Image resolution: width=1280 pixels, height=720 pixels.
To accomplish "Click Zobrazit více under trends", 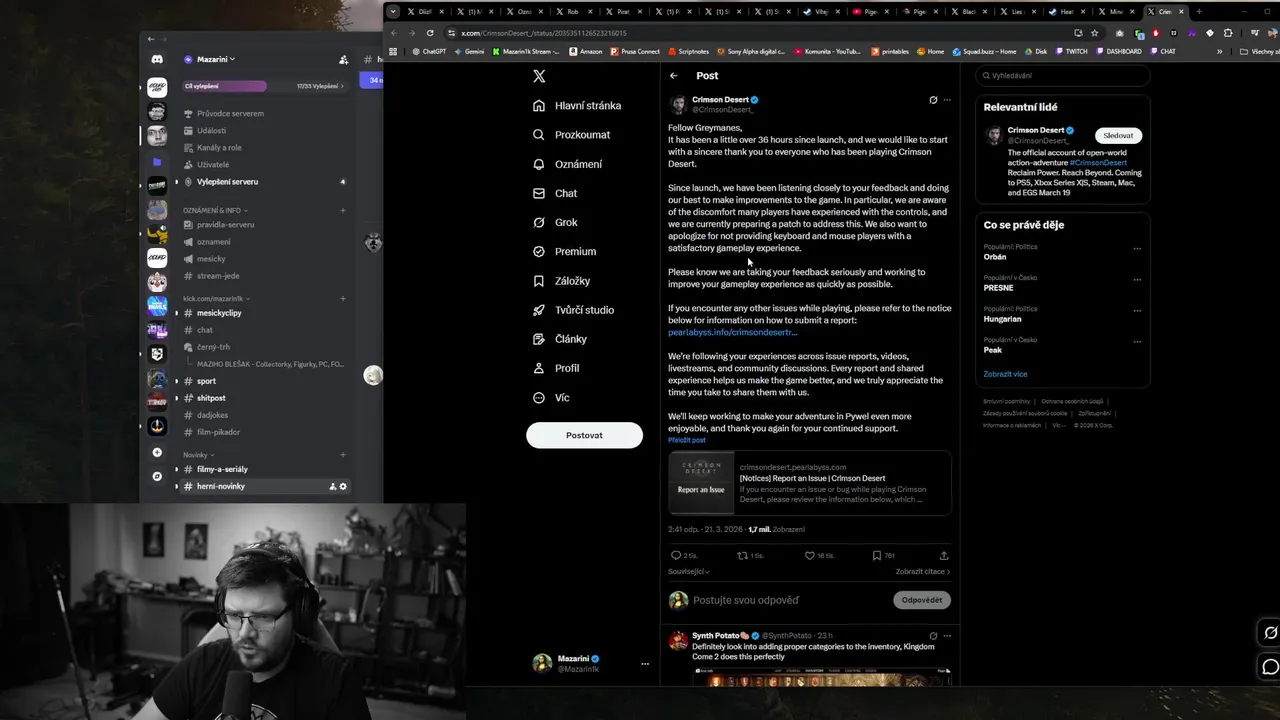I will tap(1005, 374).
